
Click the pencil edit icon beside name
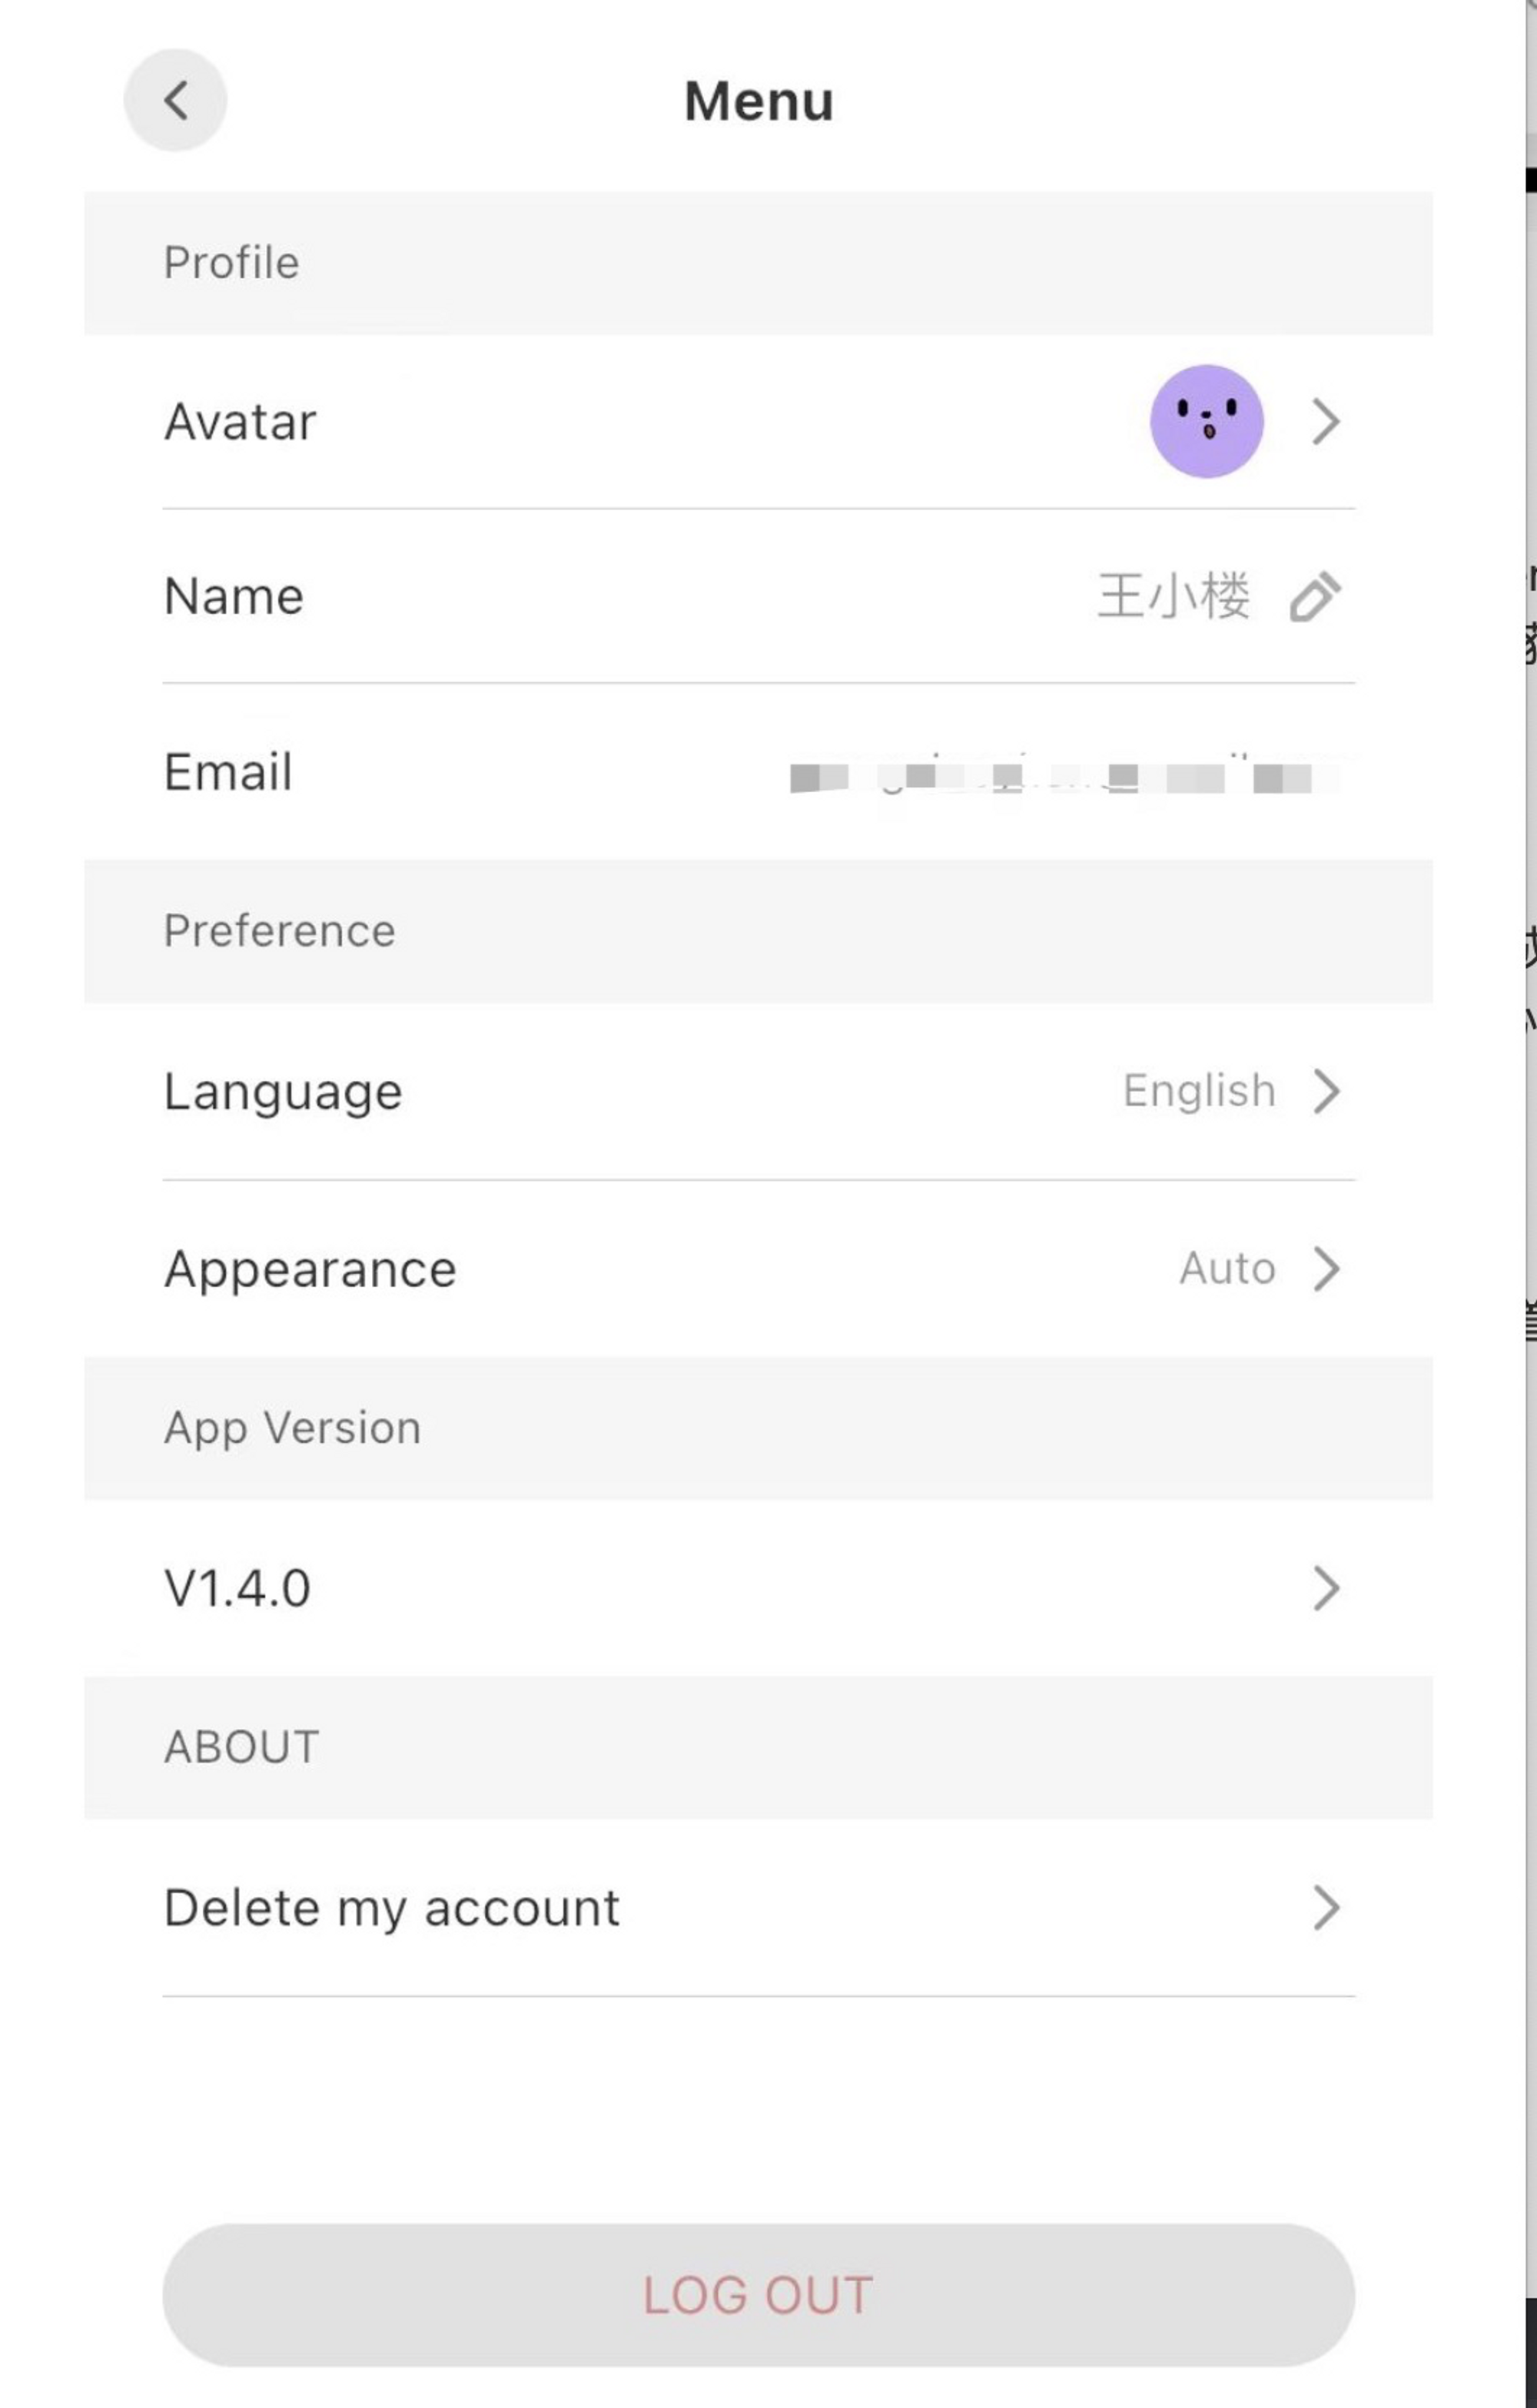click(1315, 597)
